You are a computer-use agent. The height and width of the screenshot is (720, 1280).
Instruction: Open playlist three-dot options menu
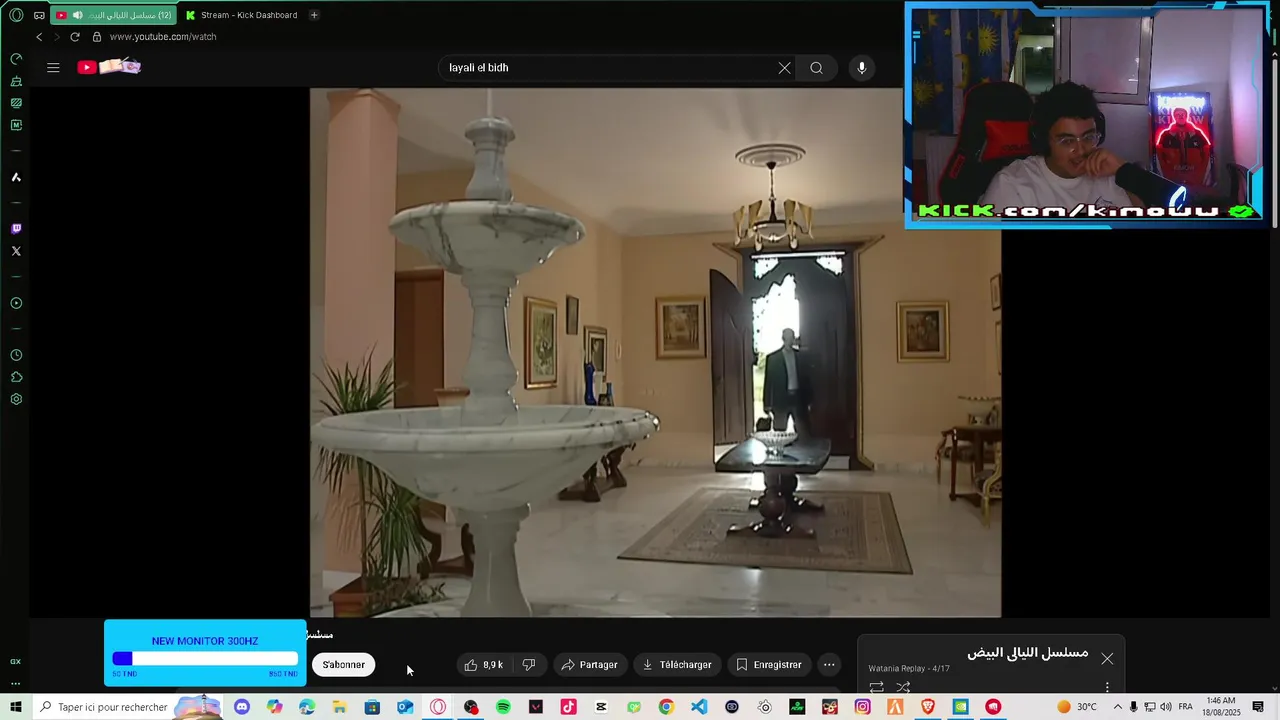pyautogui.click(x=1107, y=687)
